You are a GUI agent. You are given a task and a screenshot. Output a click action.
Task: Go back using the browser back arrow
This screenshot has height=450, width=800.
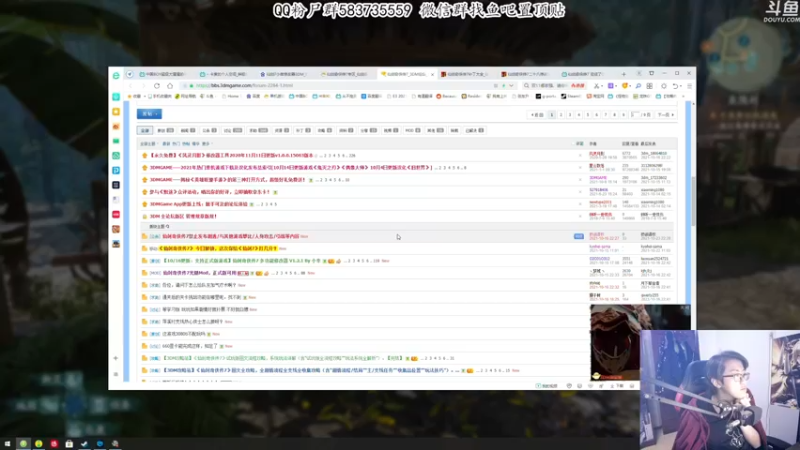tap(131, 86)
